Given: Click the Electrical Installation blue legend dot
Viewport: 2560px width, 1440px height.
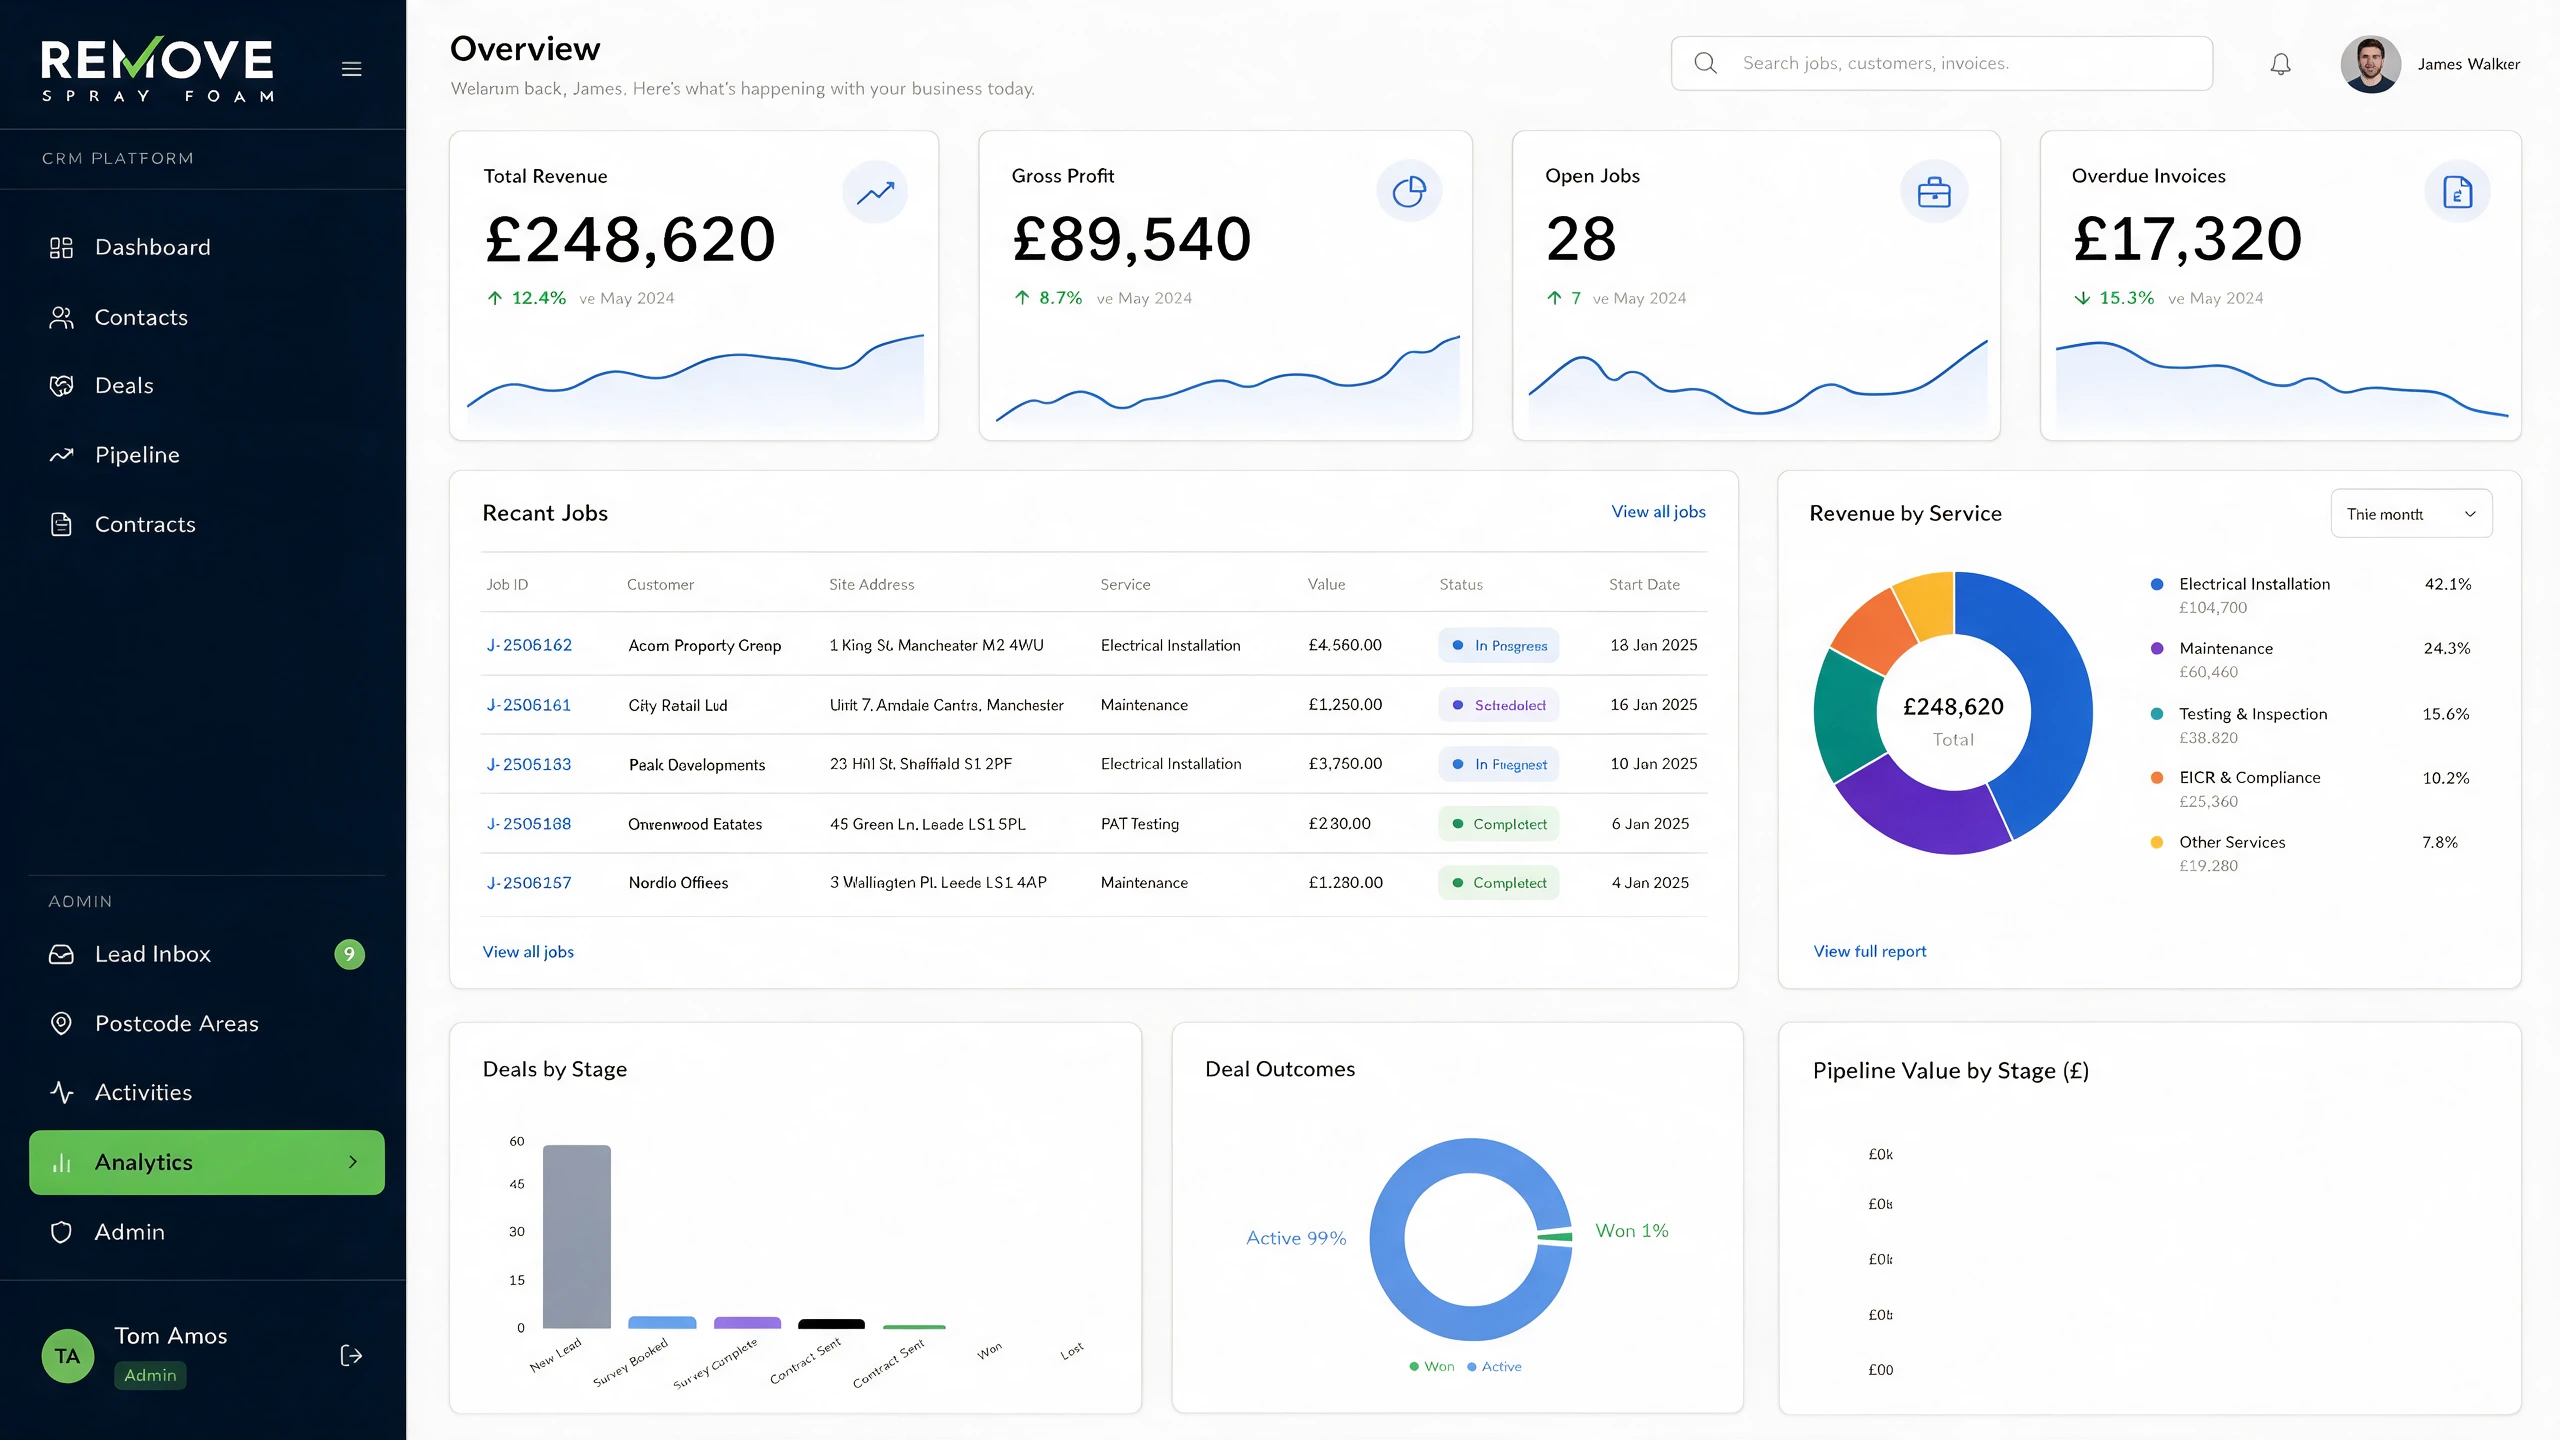Looking at the screenshot, I should click(x=2157, y=584).
